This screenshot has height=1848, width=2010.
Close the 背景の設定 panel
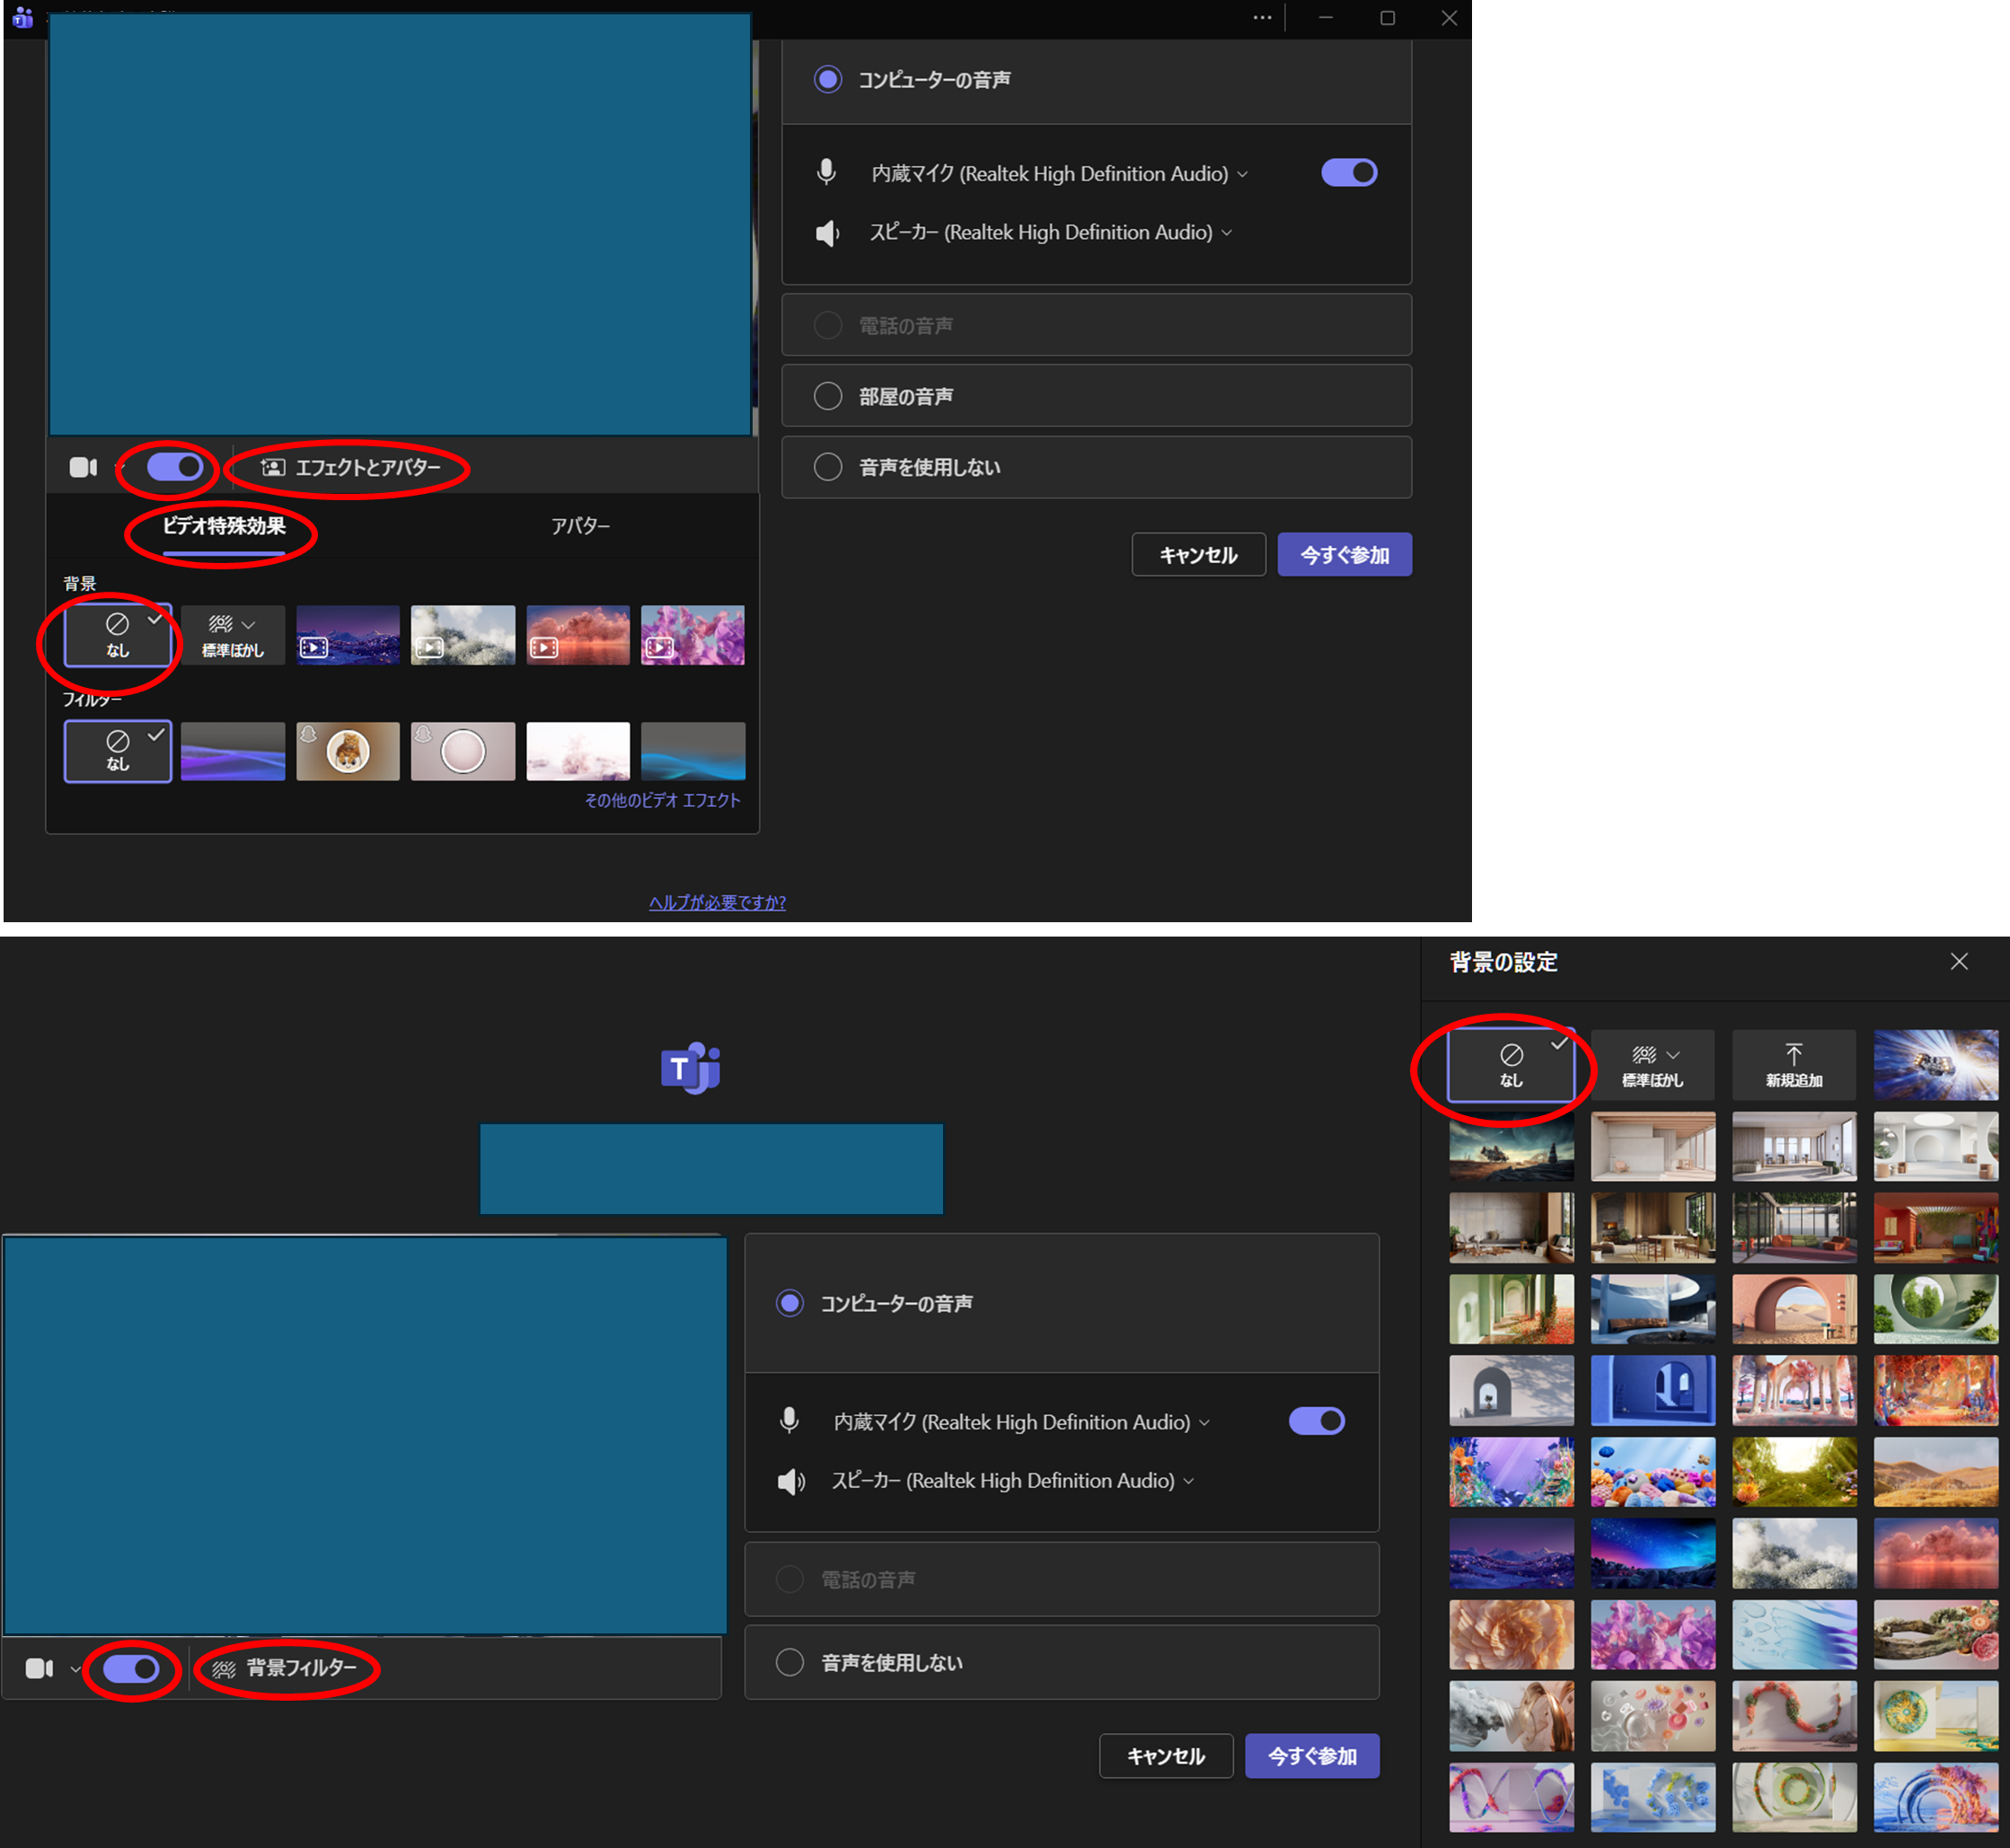[x=1959, y=961]
